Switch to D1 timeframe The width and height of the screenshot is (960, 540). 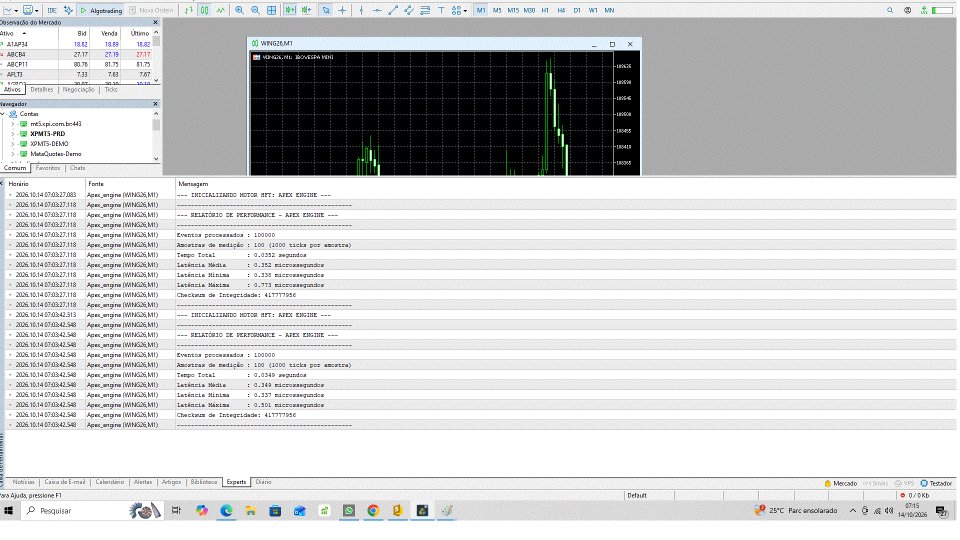tap(577, 10)
